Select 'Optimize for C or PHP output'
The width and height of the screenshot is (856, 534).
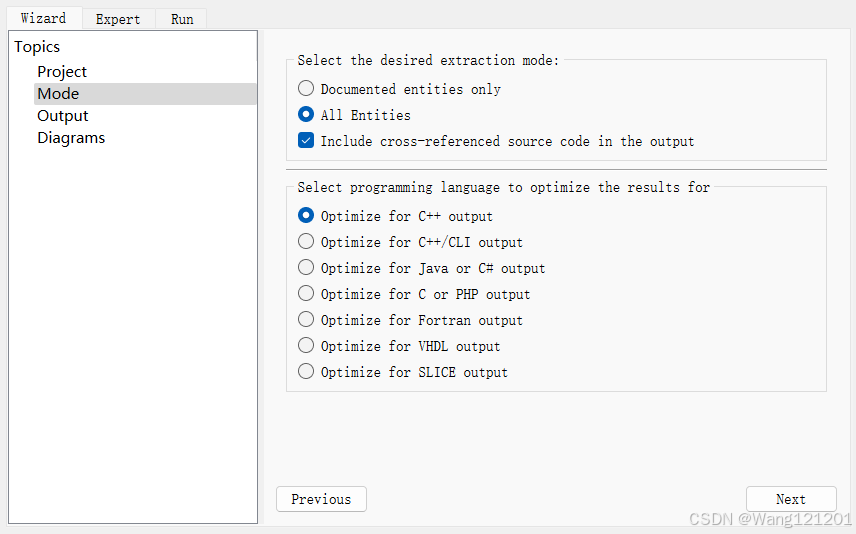(x=306, y=294)
